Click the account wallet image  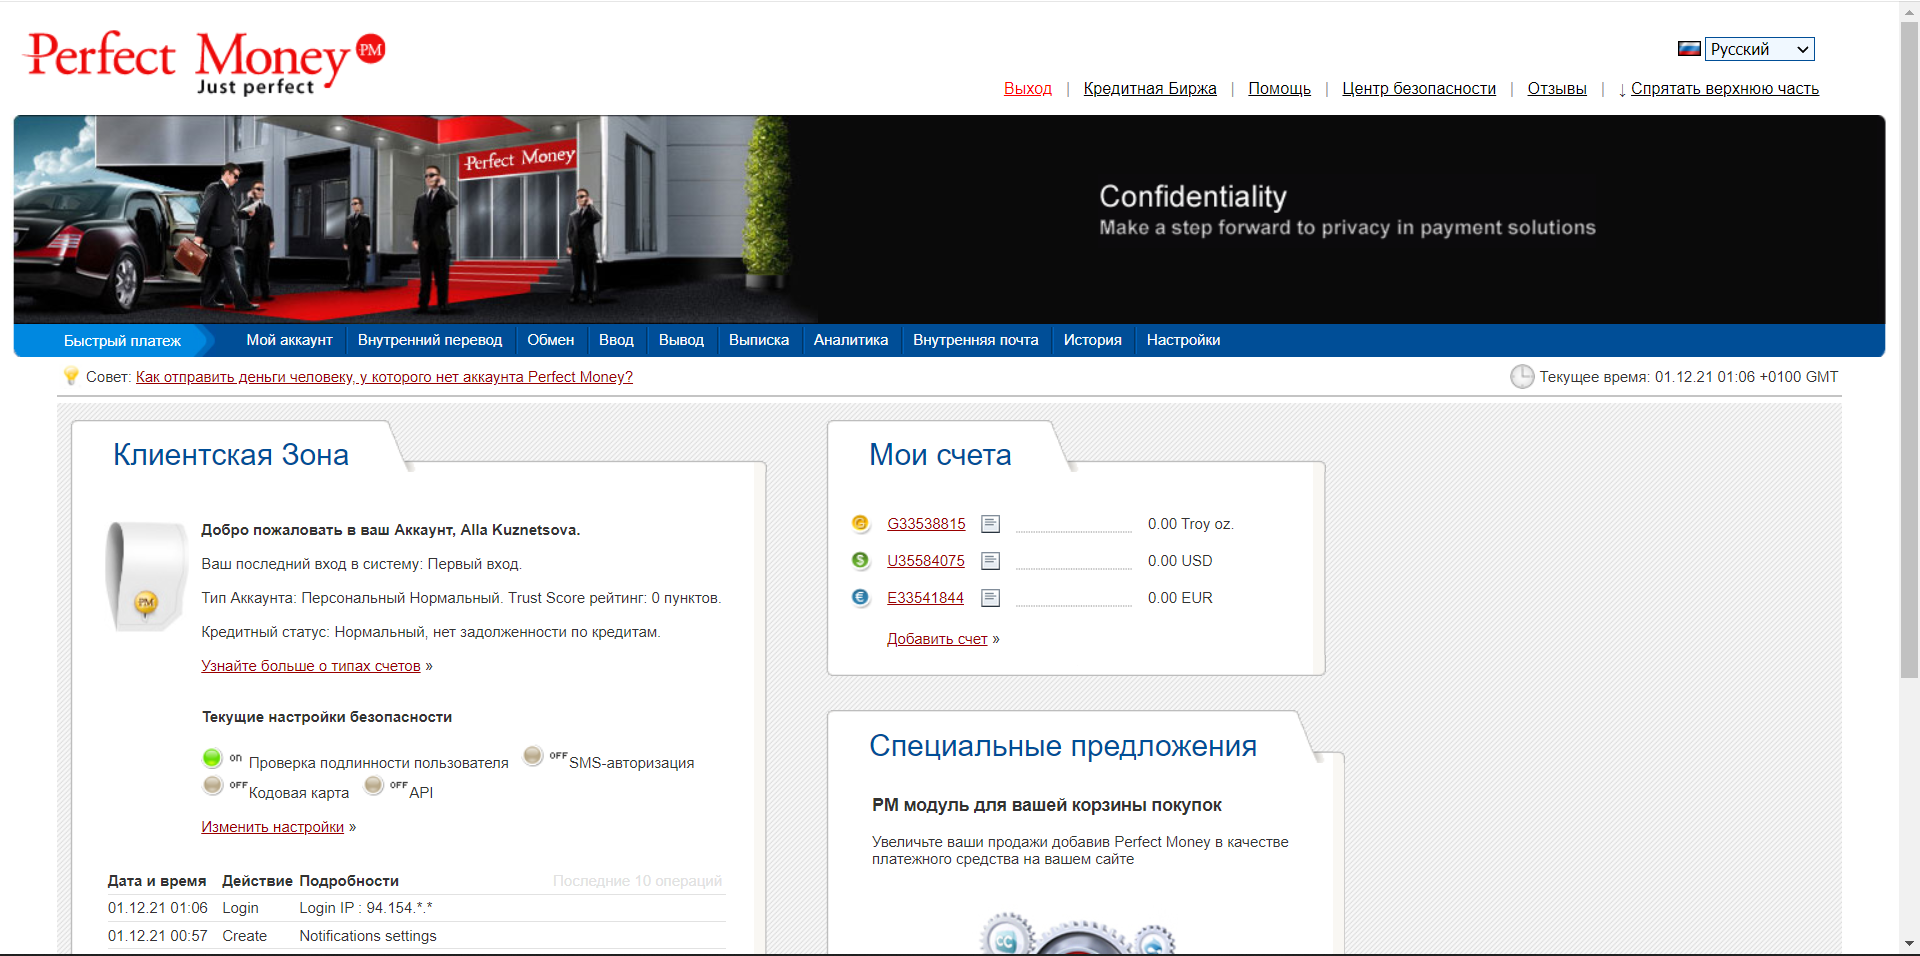pyautogui.click(x=147, y=577)
